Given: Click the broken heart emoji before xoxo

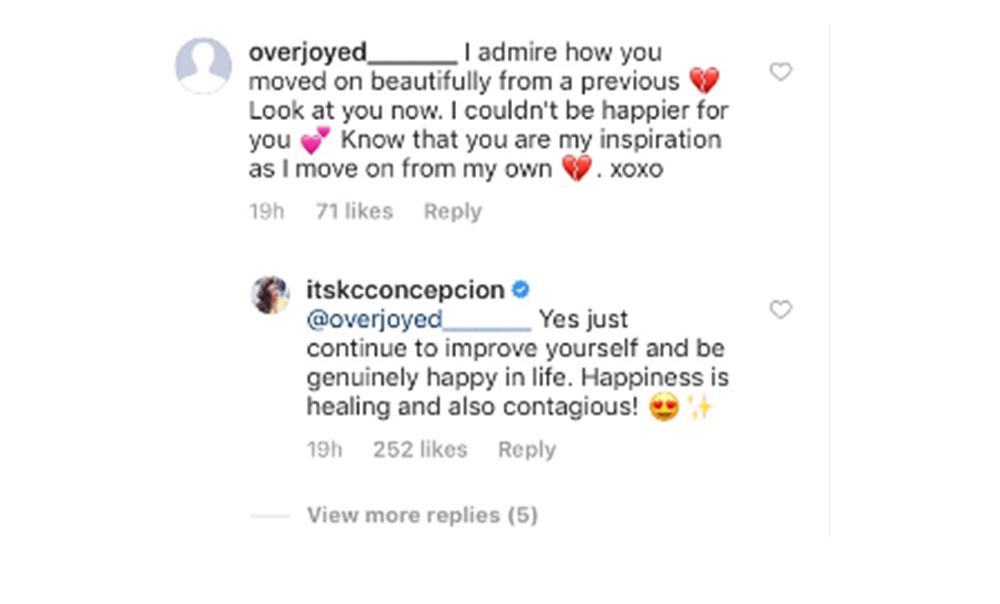Looking at the screenshot, I should coord(576,170).
